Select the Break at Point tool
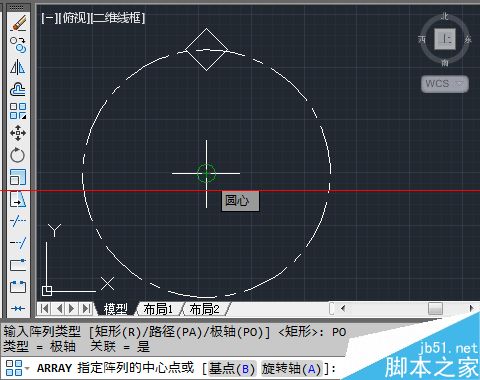Screen dimensions: 480x380 click(18, 265)
